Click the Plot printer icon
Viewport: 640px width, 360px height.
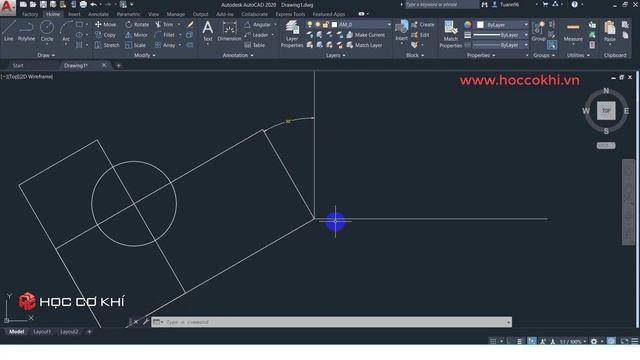point(83,4)
